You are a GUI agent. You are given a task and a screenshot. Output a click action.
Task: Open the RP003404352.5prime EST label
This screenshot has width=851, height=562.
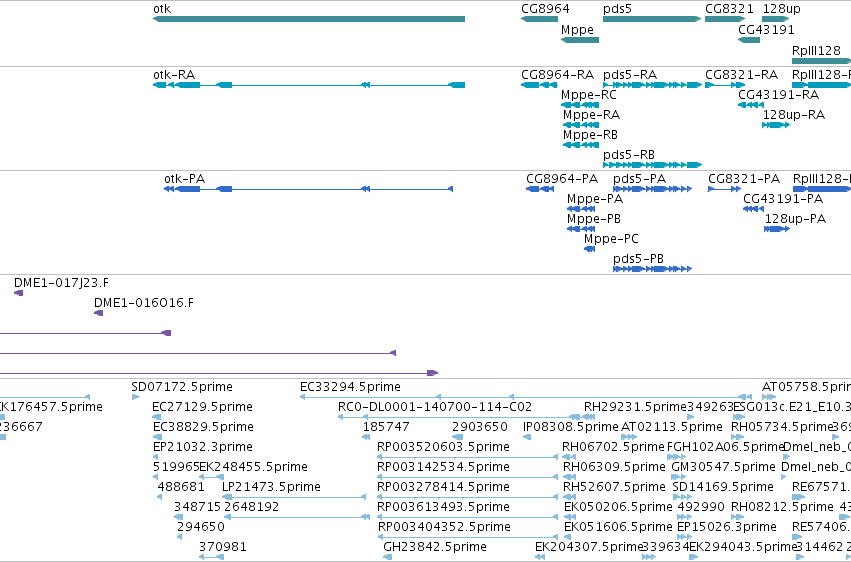(444, 528)
